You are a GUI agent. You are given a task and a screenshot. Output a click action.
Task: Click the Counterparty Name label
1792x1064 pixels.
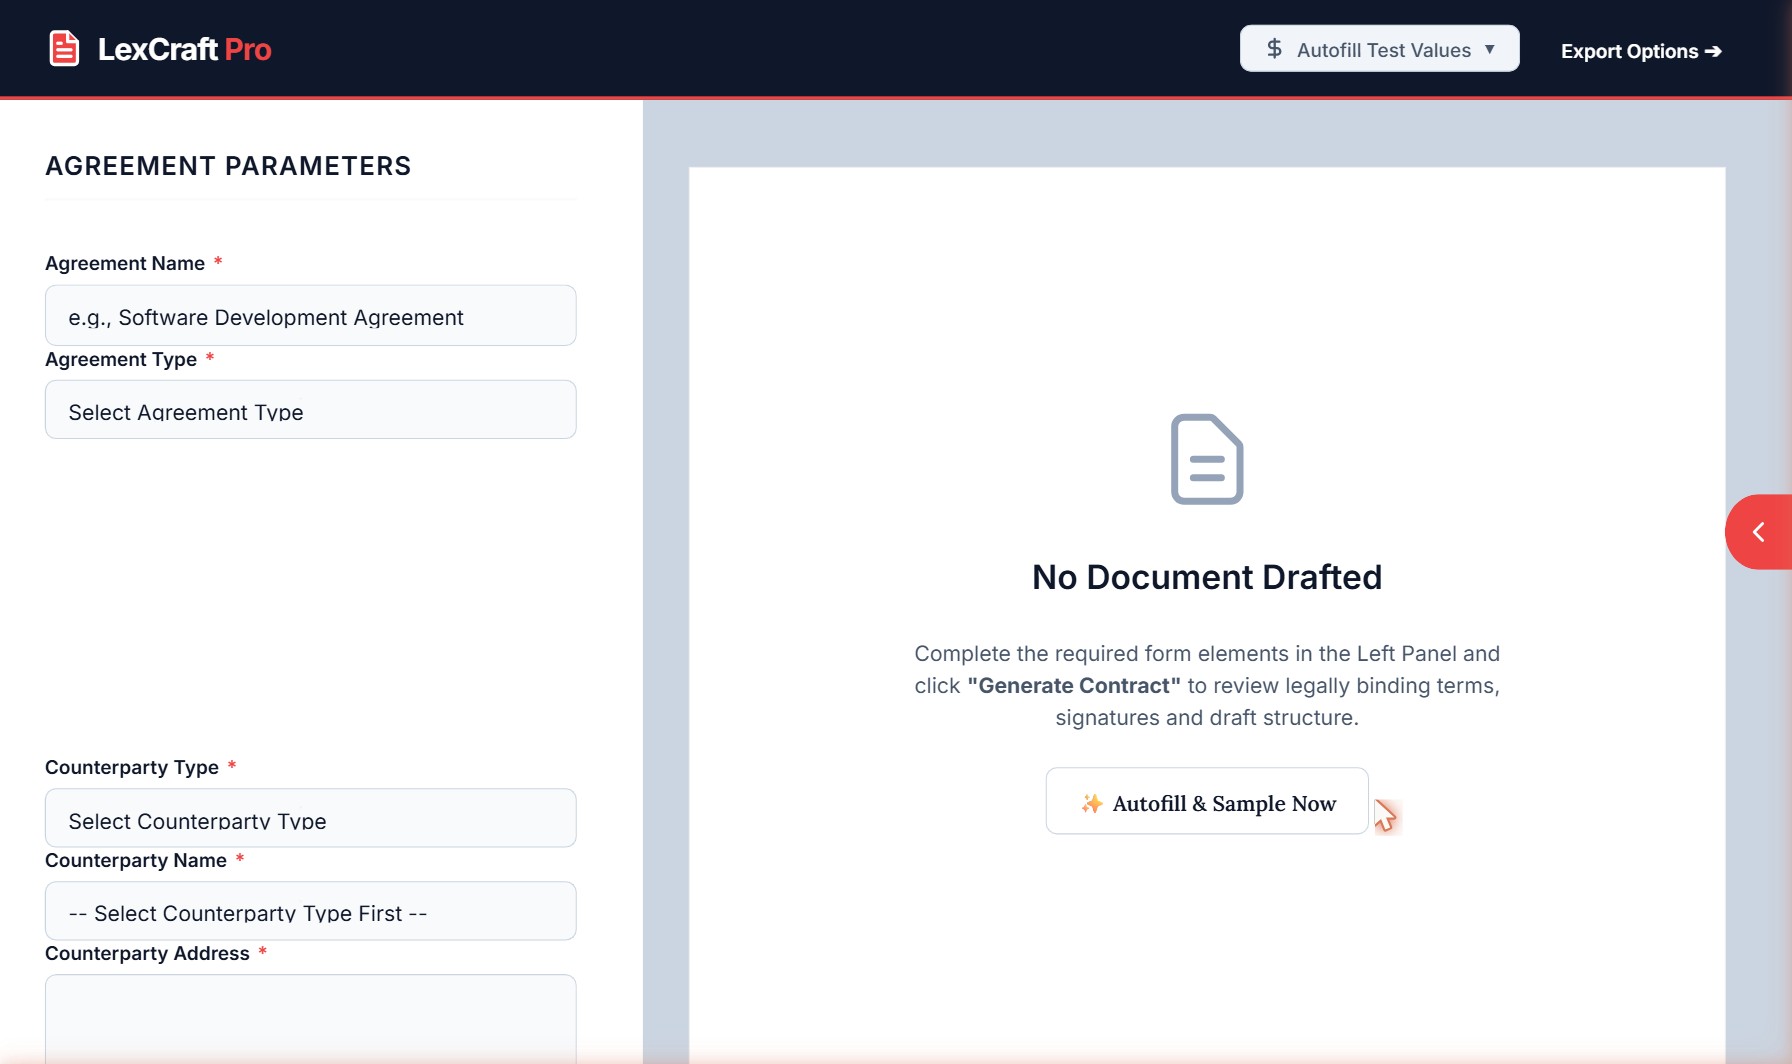coord(136,860)
